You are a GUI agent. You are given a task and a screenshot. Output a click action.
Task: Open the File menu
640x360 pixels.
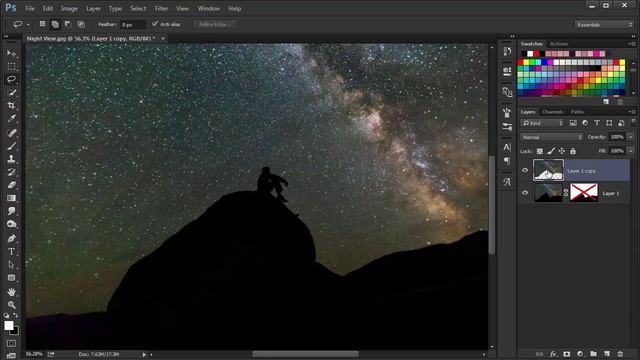point(30,8)
